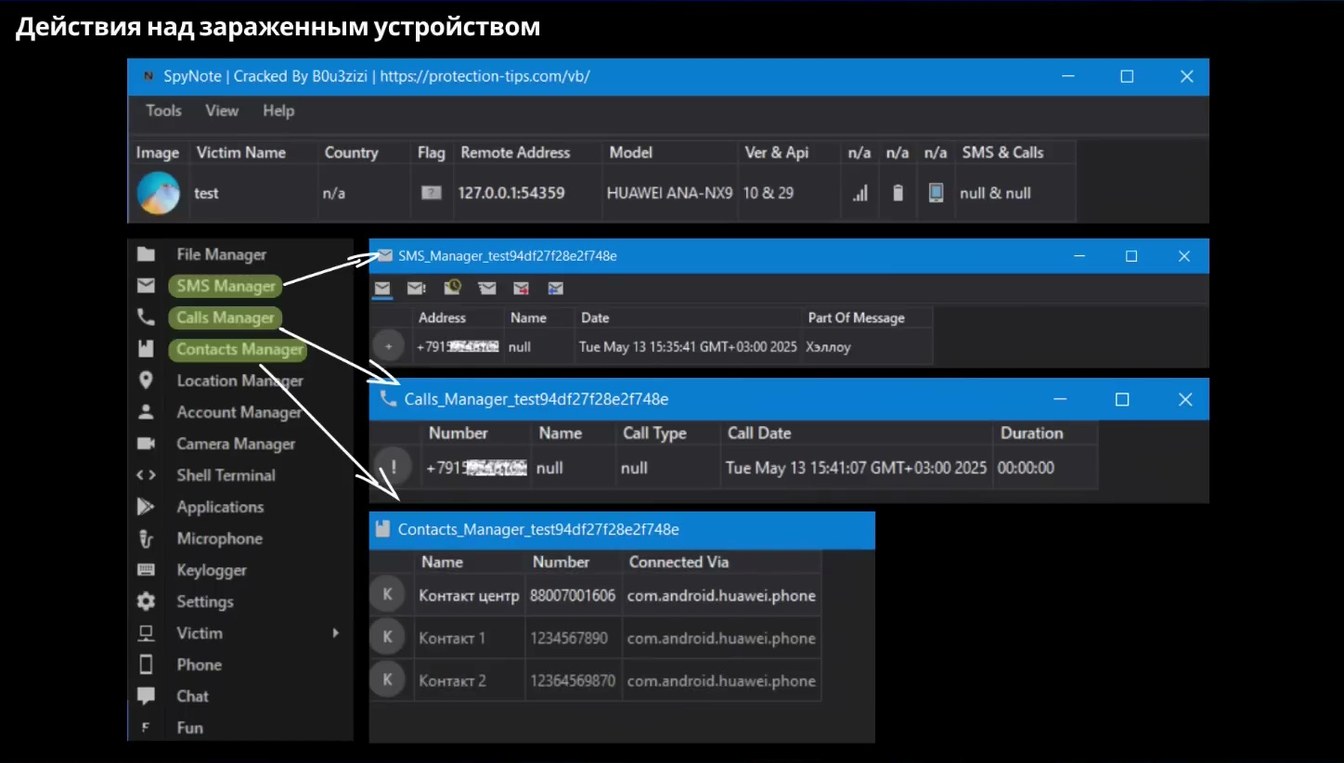
Task: Click the phone screen icon in victim row
Action: point(935,193)
